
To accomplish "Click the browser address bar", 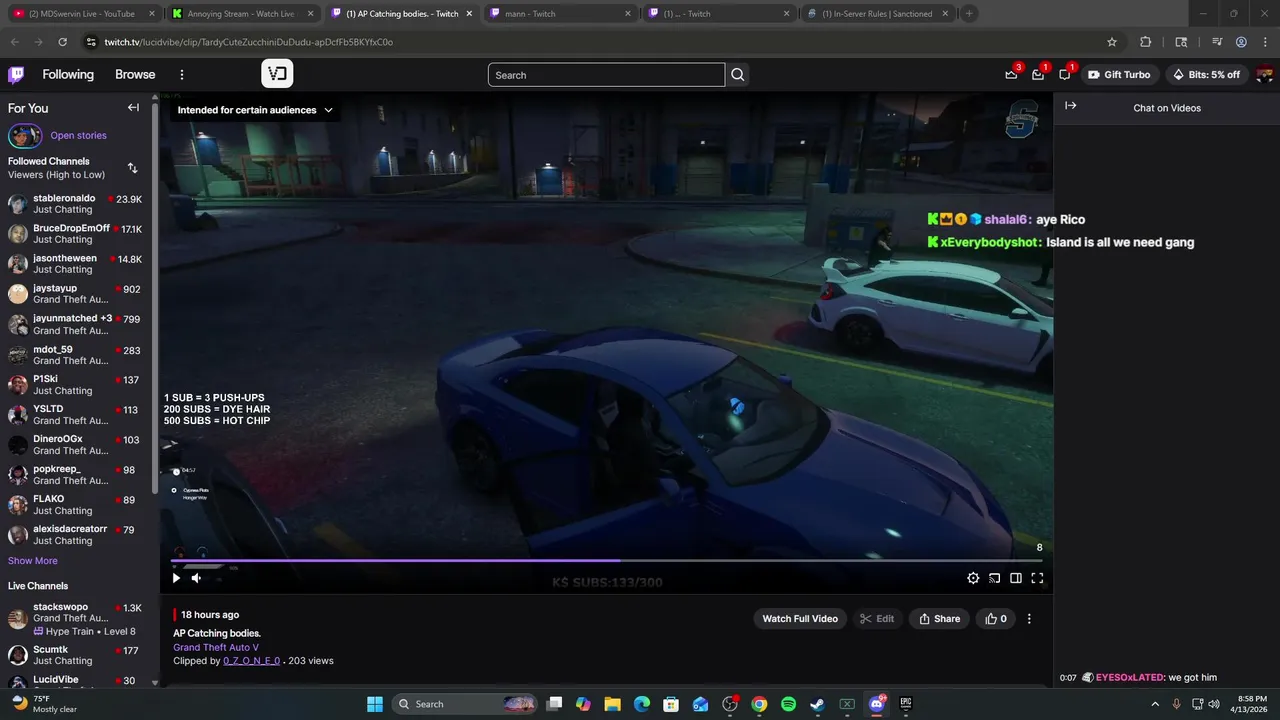I will point(595,42).
